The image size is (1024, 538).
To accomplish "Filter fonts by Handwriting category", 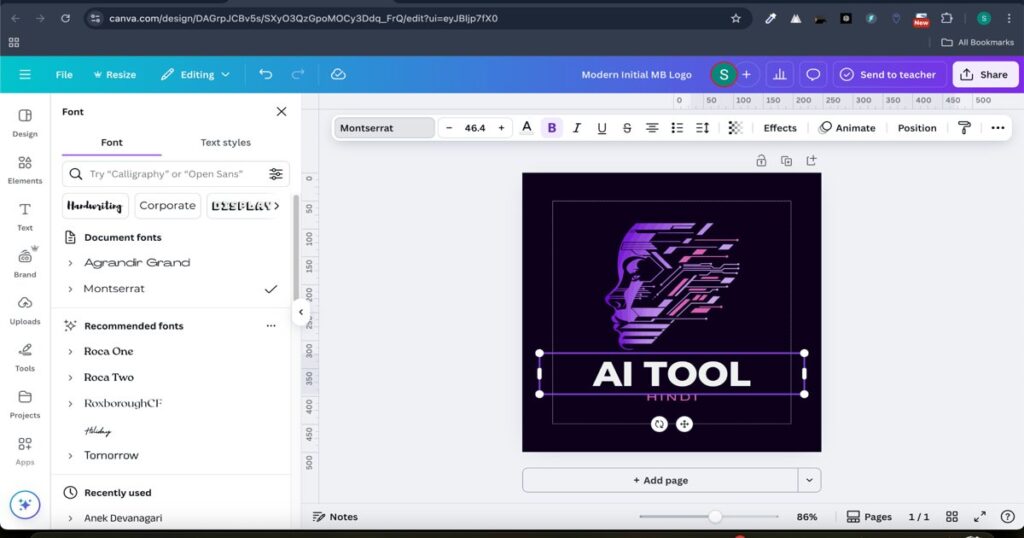I will tap(95, 206).
